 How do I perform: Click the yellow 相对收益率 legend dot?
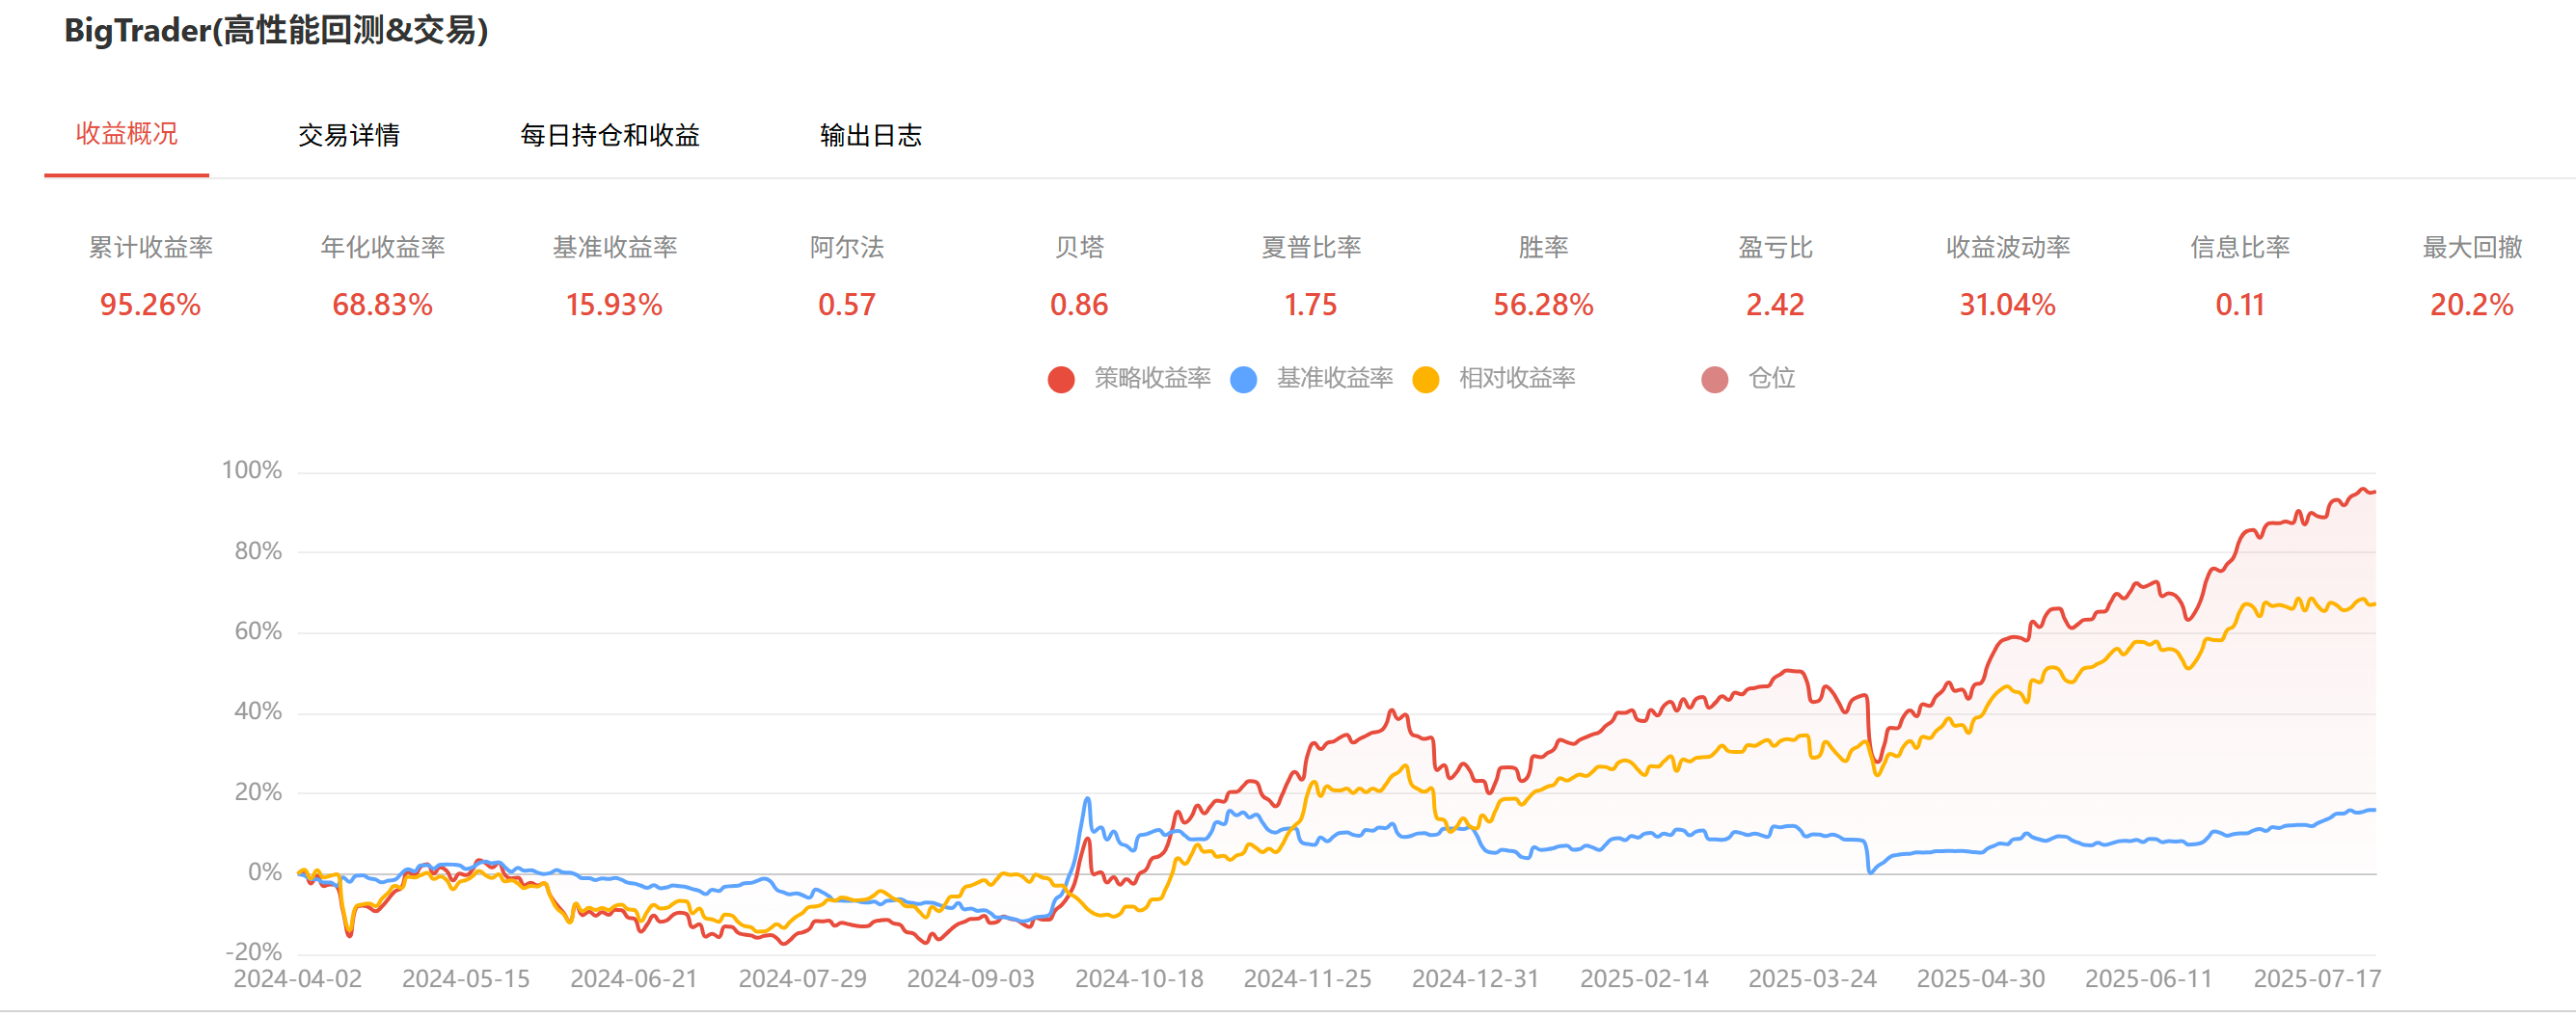click(x=1425, y=380)
